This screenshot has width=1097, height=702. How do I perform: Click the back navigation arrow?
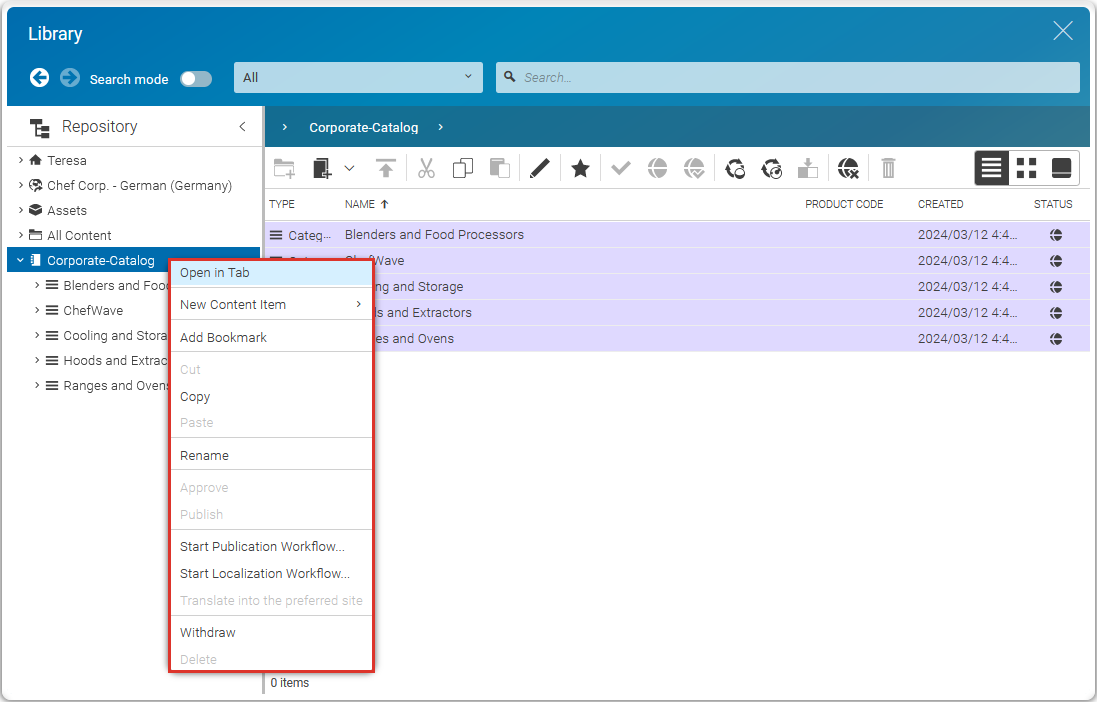[39, 78]
